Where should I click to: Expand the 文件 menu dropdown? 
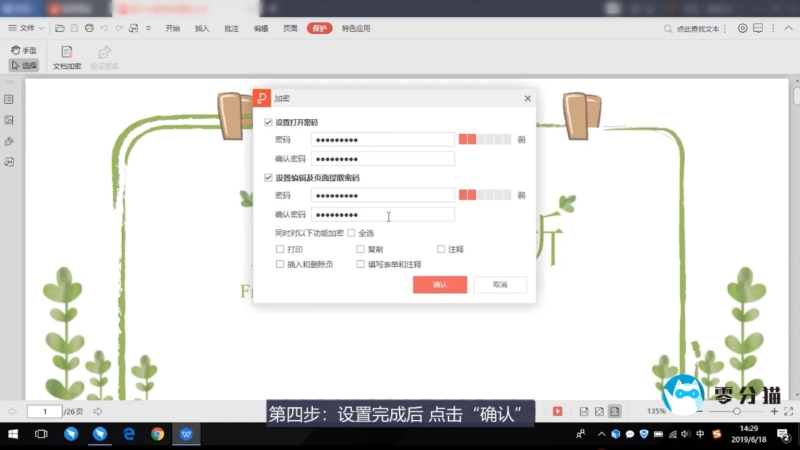click(x=30, y=28)
